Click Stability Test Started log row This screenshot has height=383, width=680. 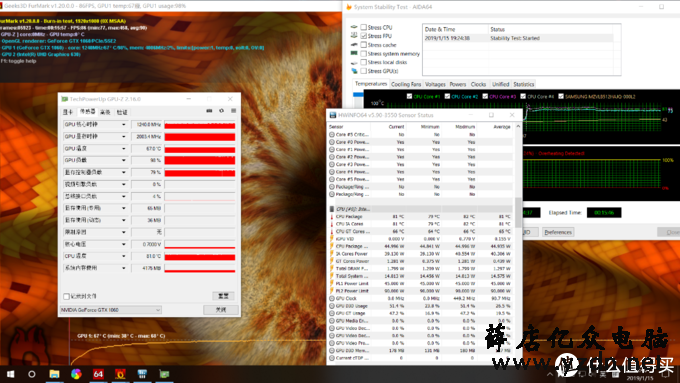pyautogui.click(x=518, y=38)
